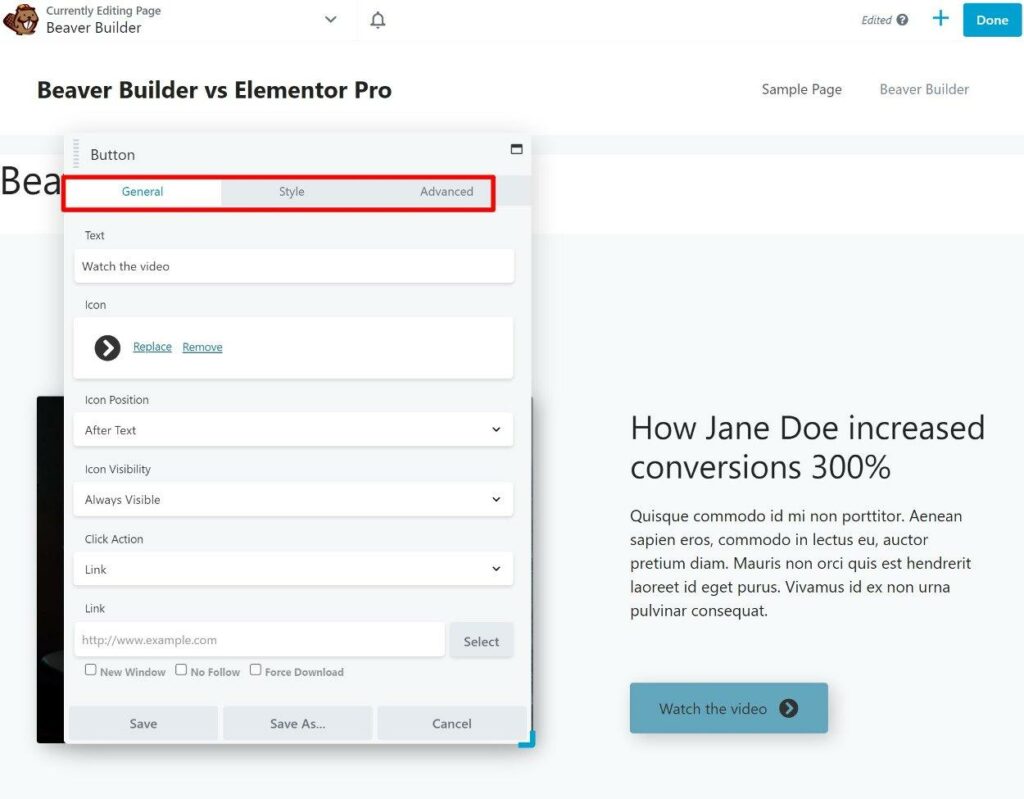Screen dimensions: 1024x799
Task: Enable the No Follow checkbox
Action: (181, 670)
